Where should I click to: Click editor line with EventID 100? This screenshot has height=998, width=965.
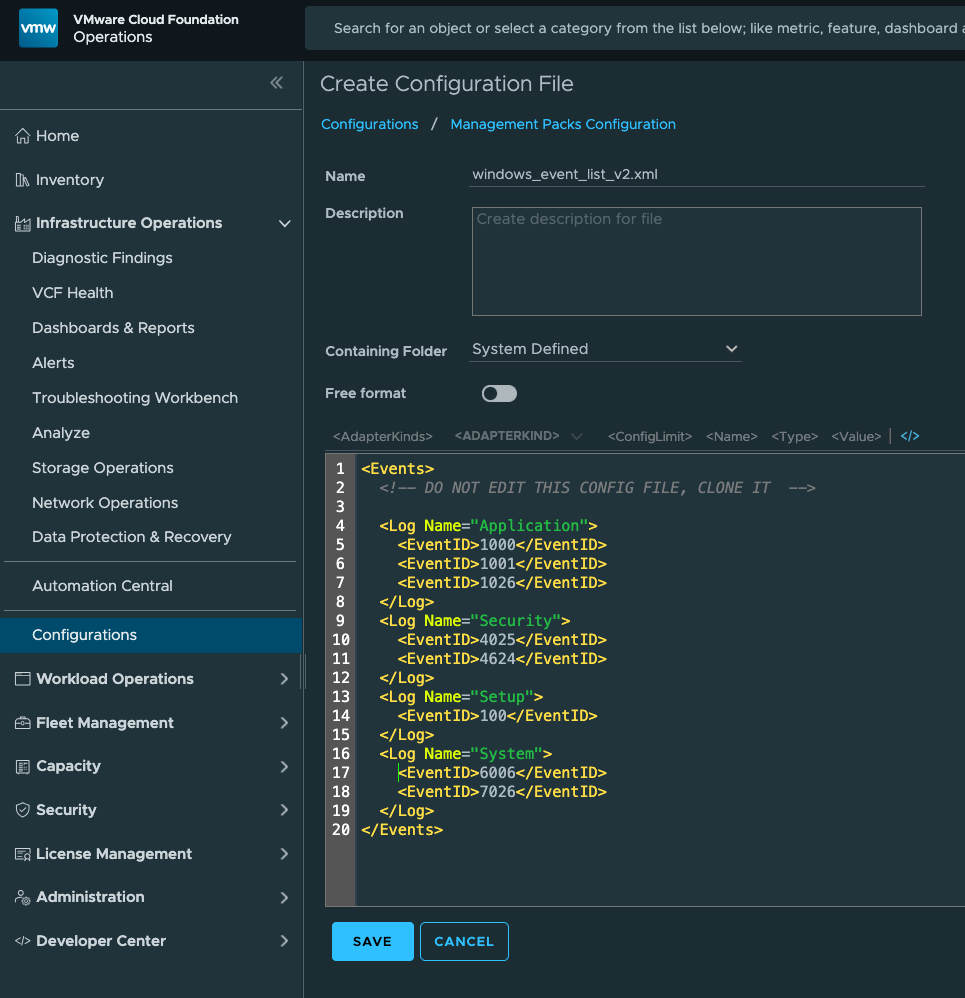(x=497, y=716)
